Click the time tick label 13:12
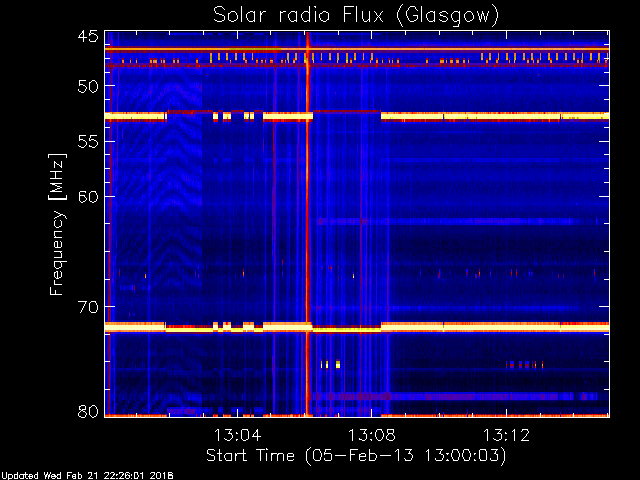This screenshot has width=640, height=480. (x=507, y=435)
